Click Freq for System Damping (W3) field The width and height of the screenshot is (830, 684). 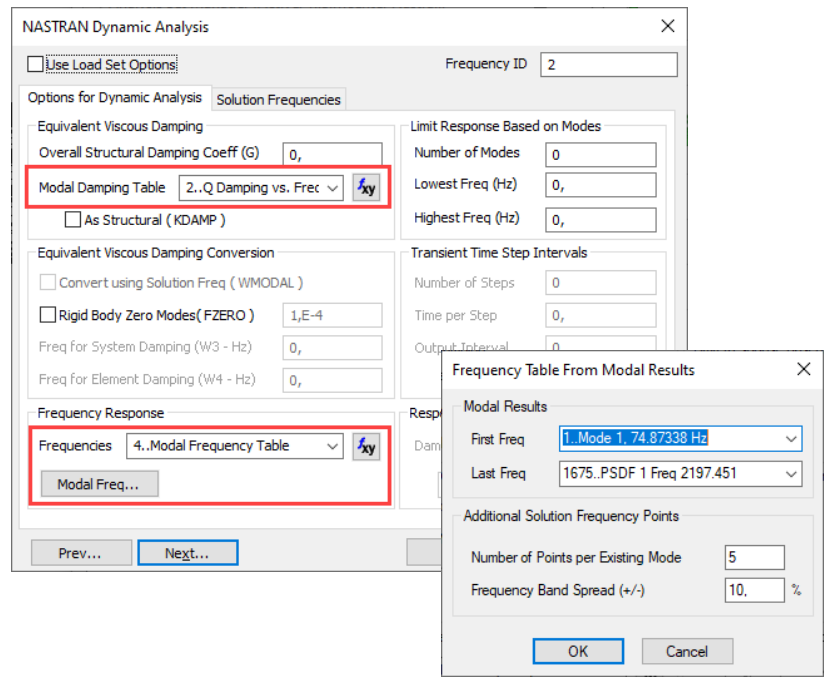point(332,348)
